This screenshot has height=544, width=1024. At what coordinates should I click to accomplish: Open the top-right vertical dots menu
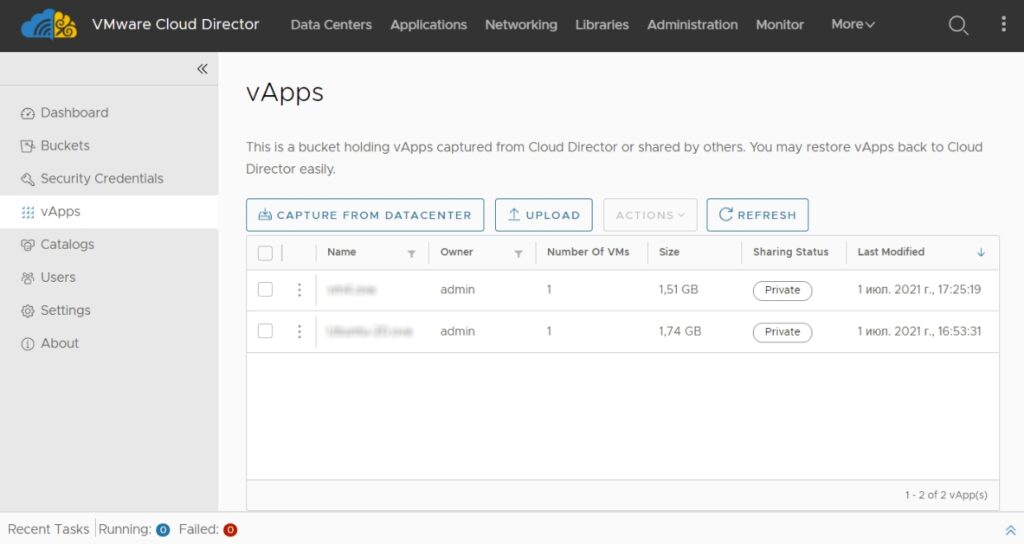pyautogui.click(x=1004, y=24)
